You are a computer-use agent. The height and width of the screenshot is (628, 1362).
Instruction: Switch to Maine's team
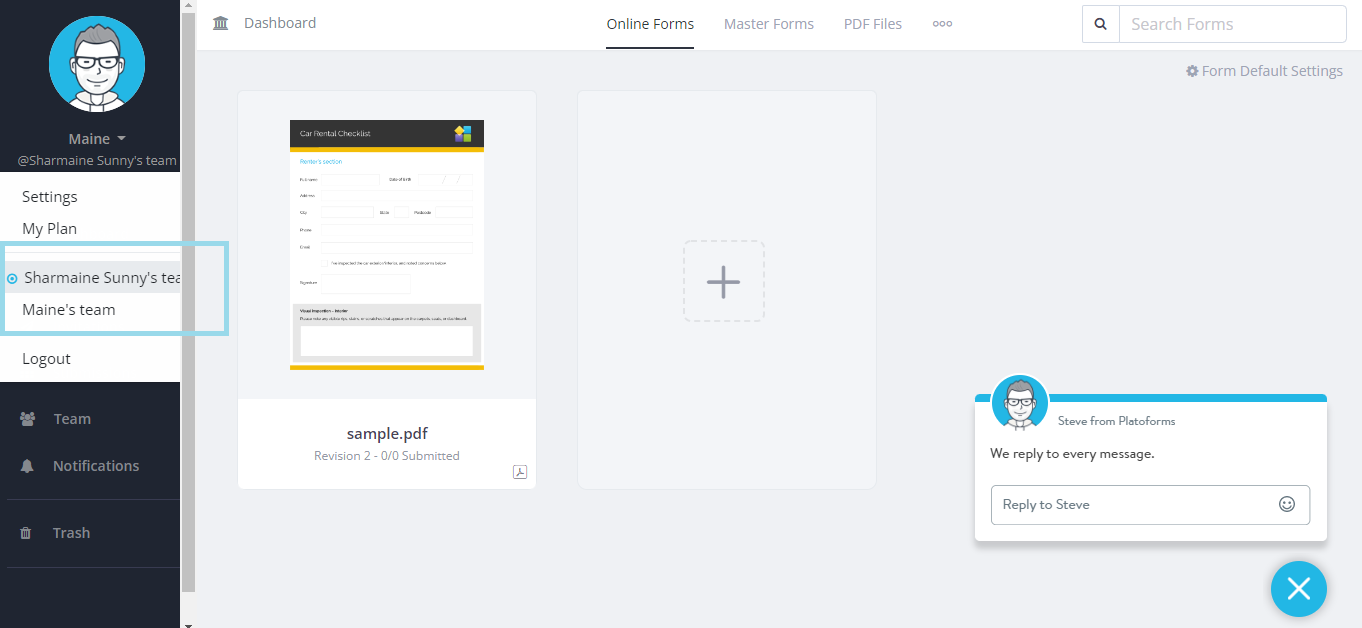tap(69, 310)
